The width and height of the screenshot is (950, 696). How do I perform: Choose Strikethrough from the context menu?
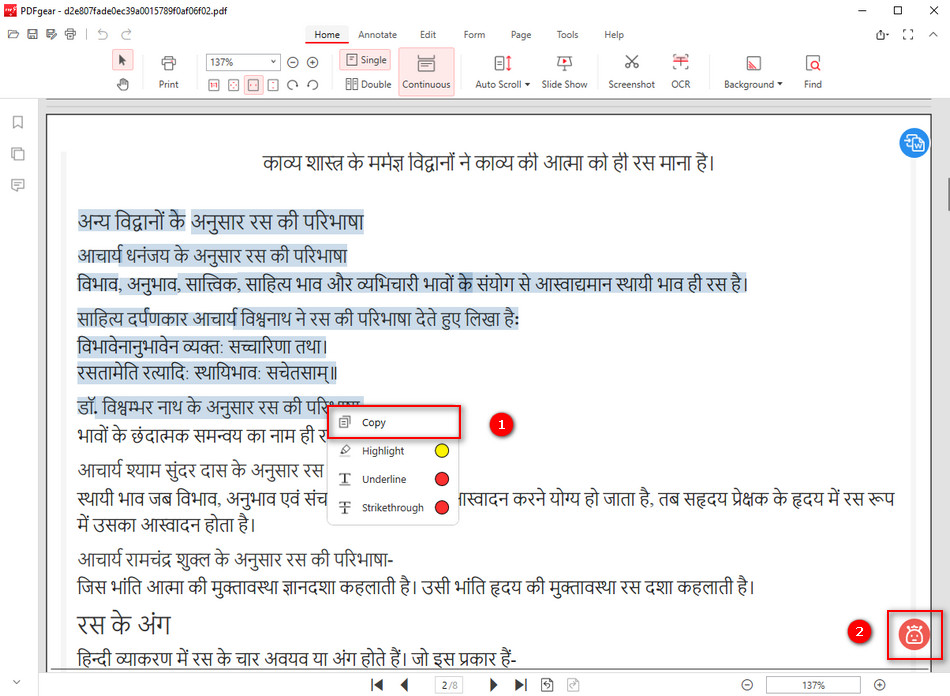[392, 508]
